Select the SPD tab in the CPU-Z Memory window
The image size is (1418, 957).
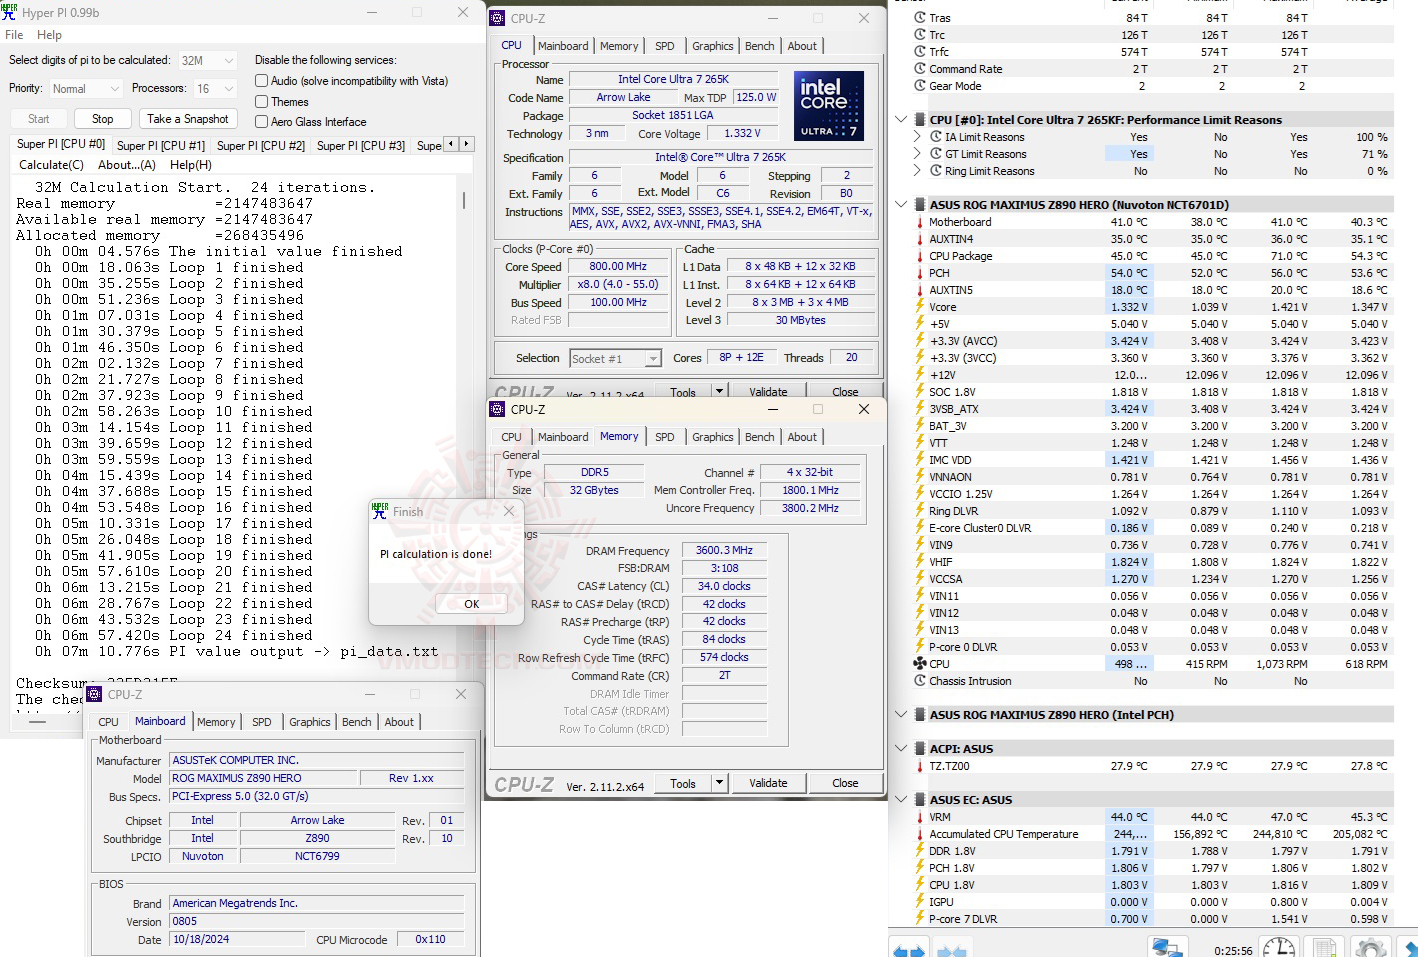[x=664, y=437]
